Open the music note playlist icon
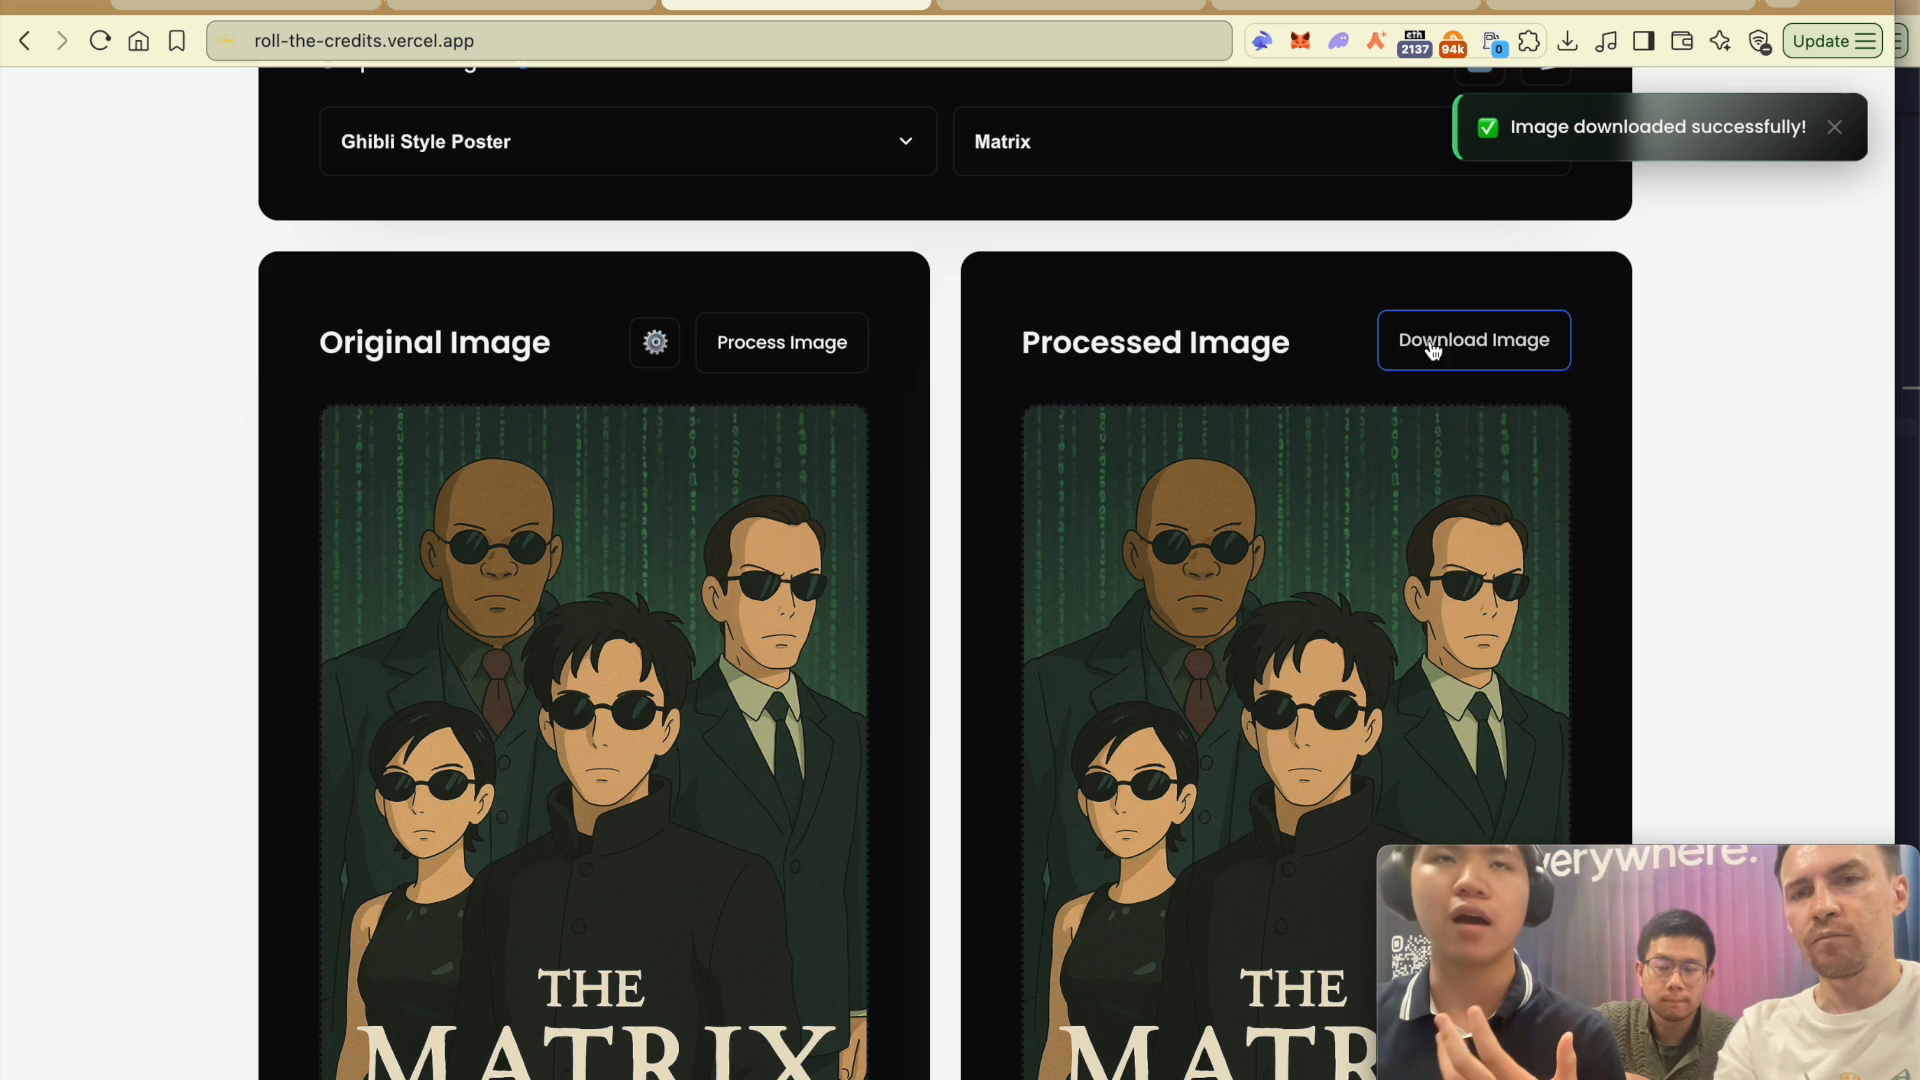This screenshot has height=1080, width=1920. pyautogui.click(x=1606, y=41)
